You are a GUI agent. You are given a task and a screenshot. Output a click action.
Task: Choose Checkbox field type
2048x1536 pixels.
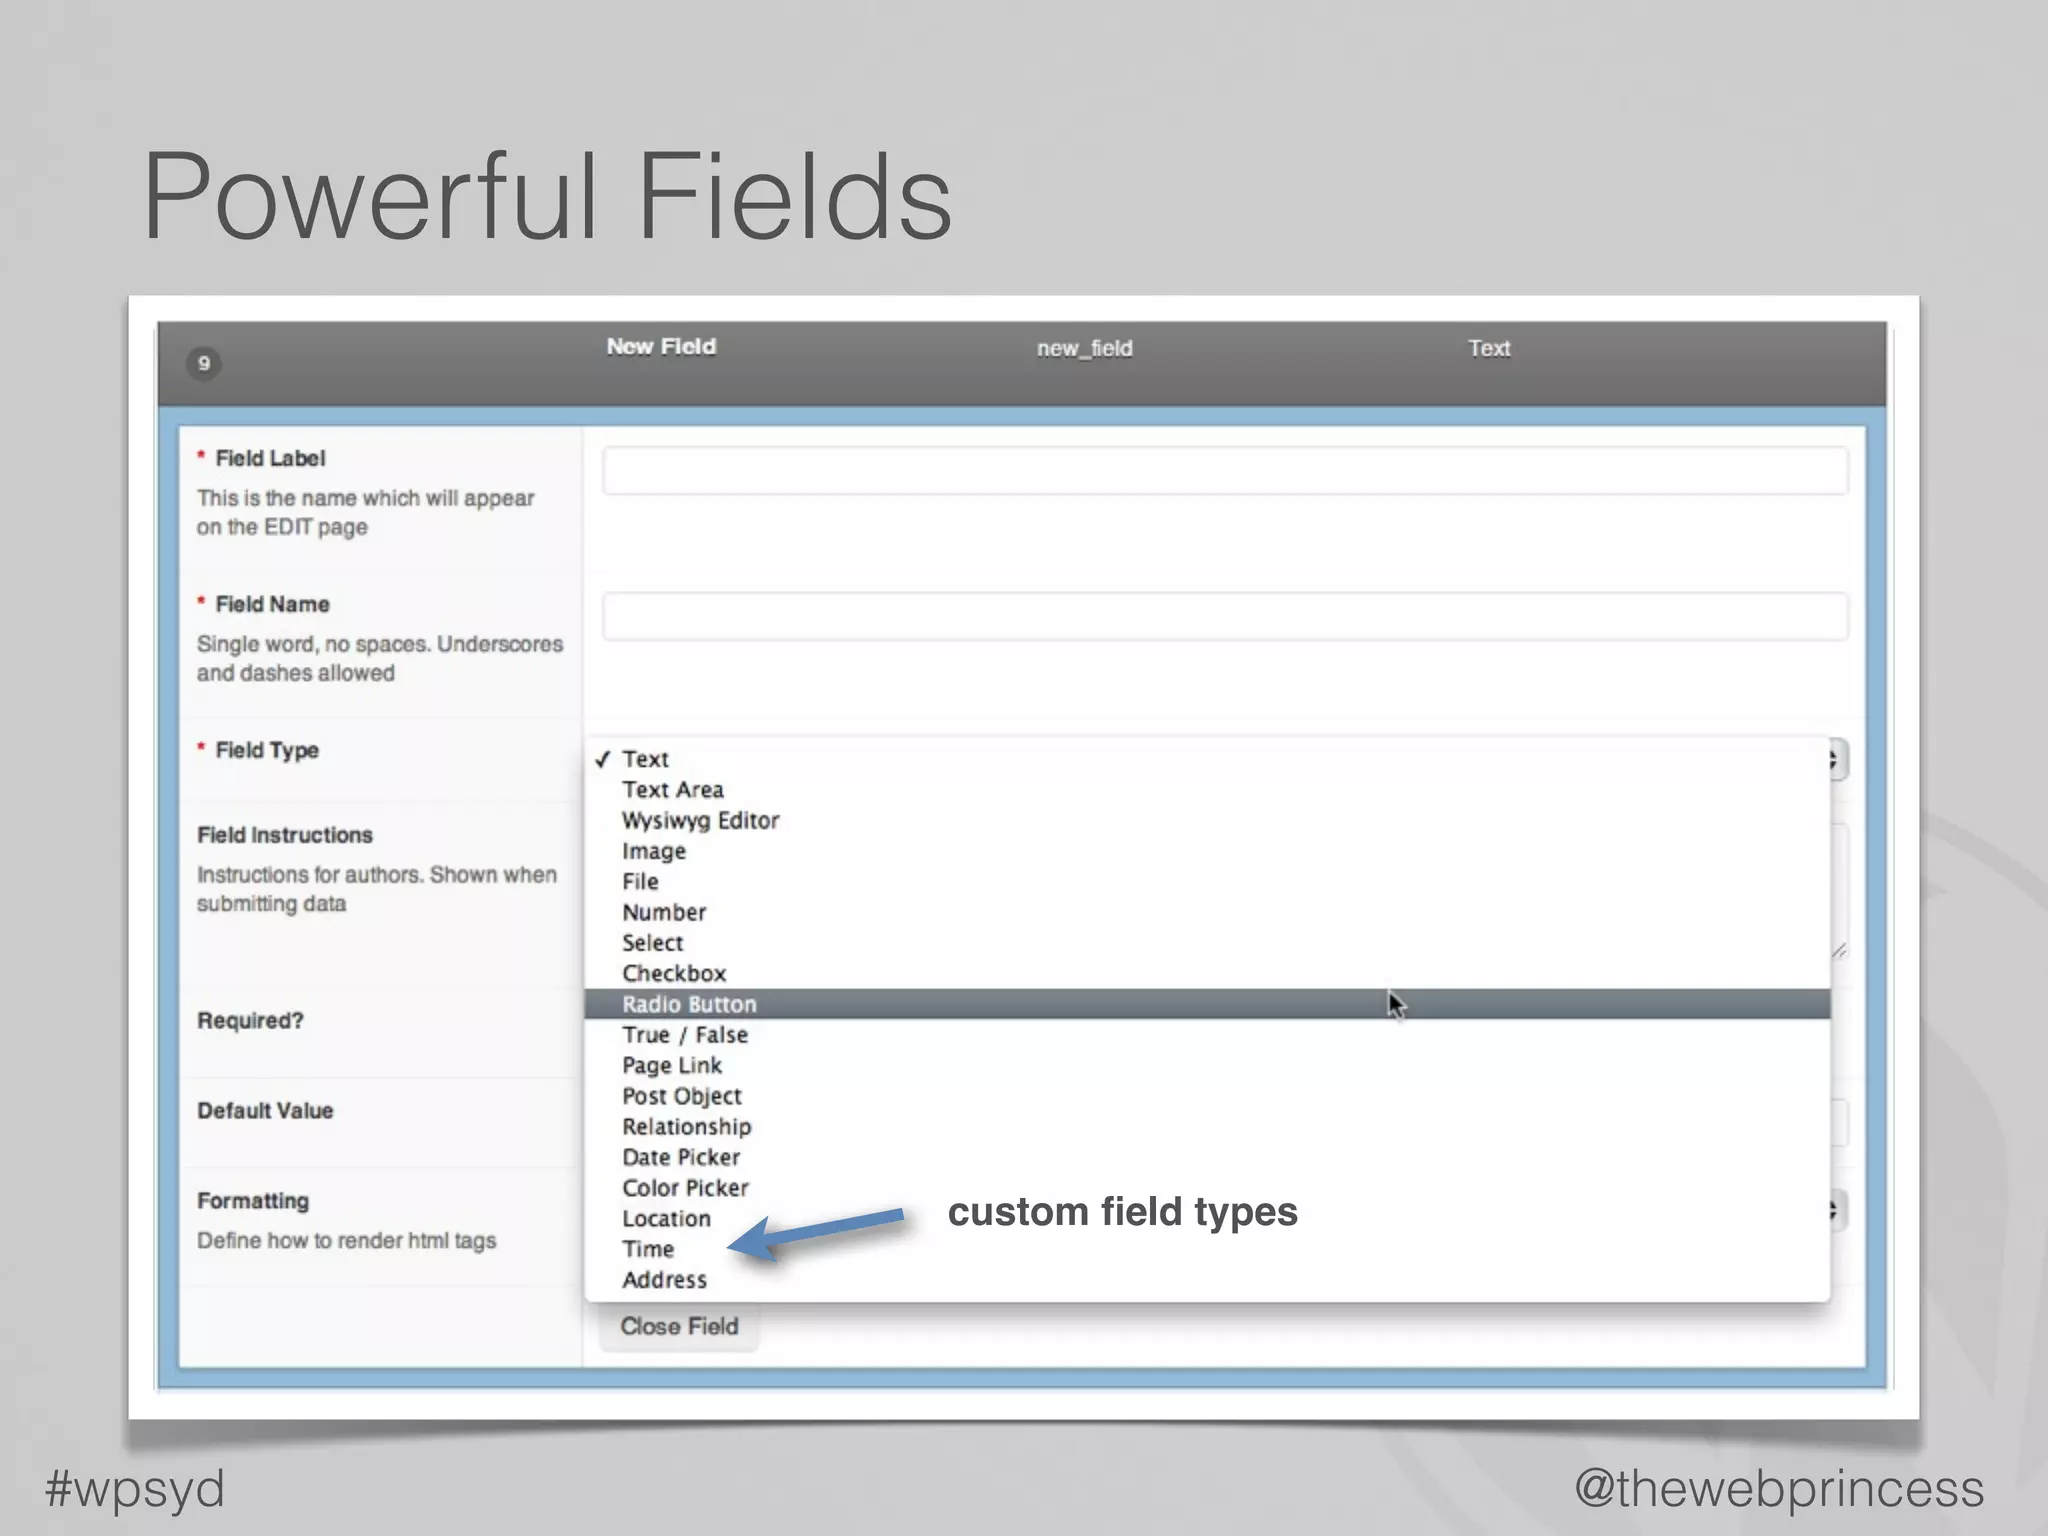[x=1207, y=973]
